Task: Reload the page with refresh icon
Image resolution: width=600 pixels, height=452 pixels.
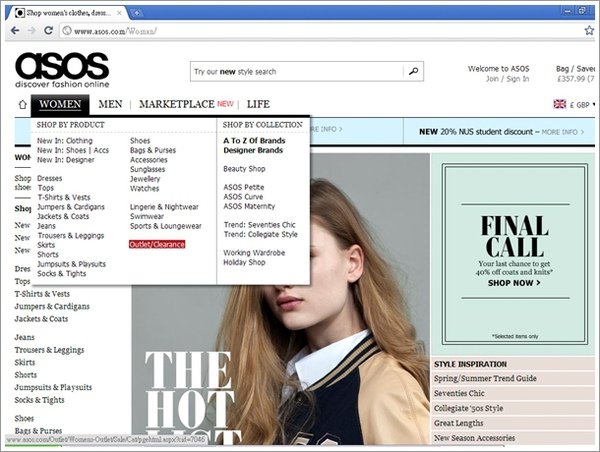Action: (x=48, y=30)
